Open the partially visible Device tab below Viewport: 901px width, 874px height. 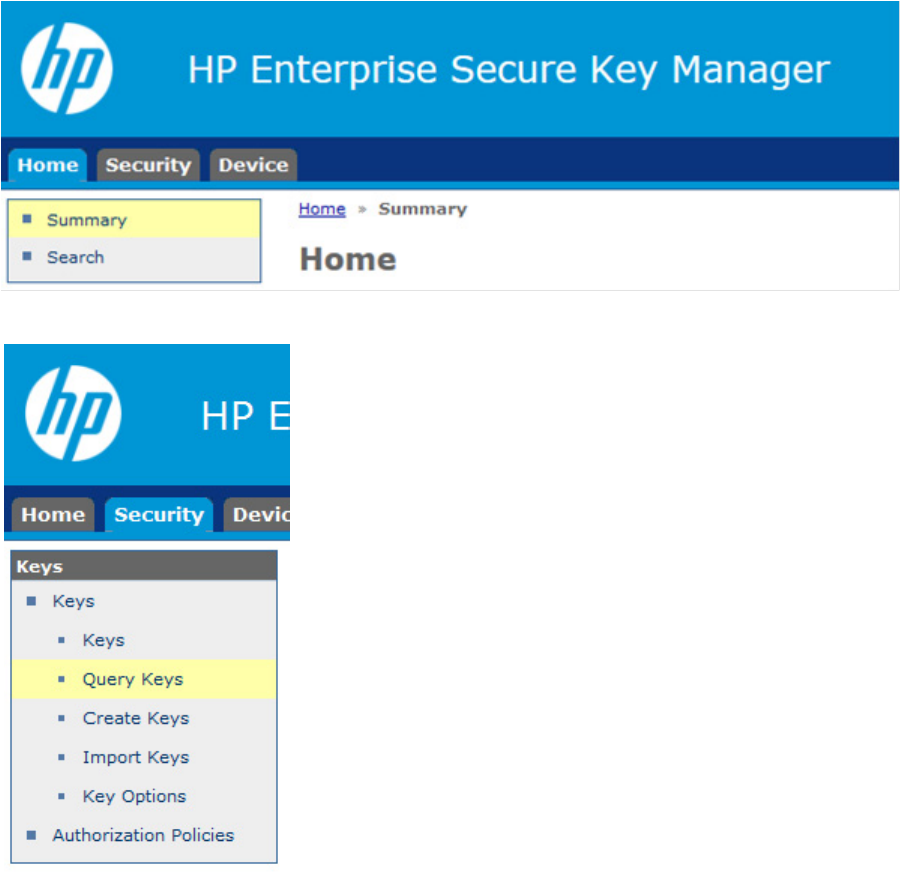pyautogui.click(x=257, y=515)
